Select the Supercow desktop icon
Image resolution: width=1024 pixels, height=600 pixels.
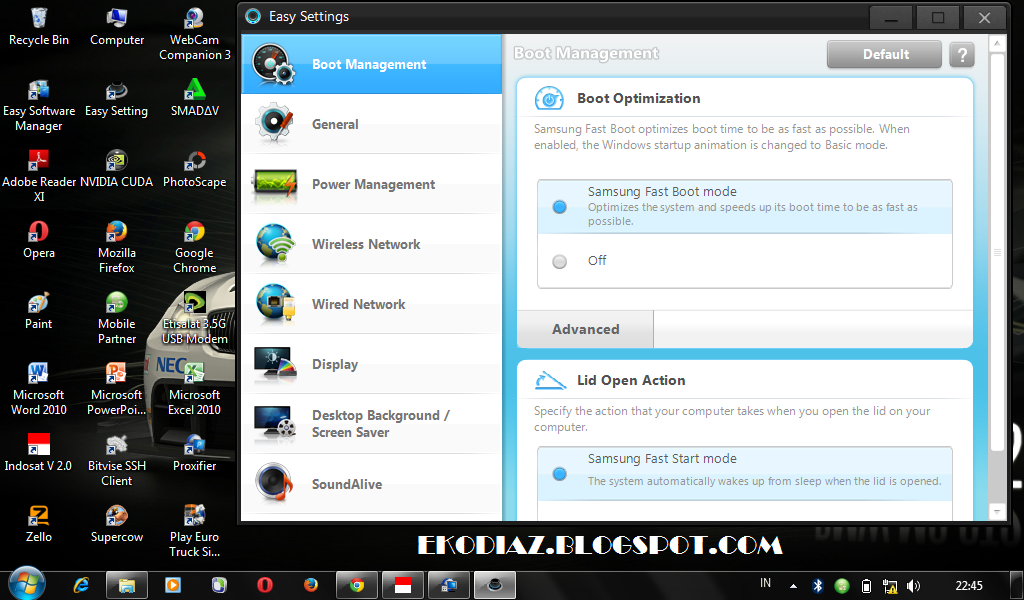pos(117,524)
